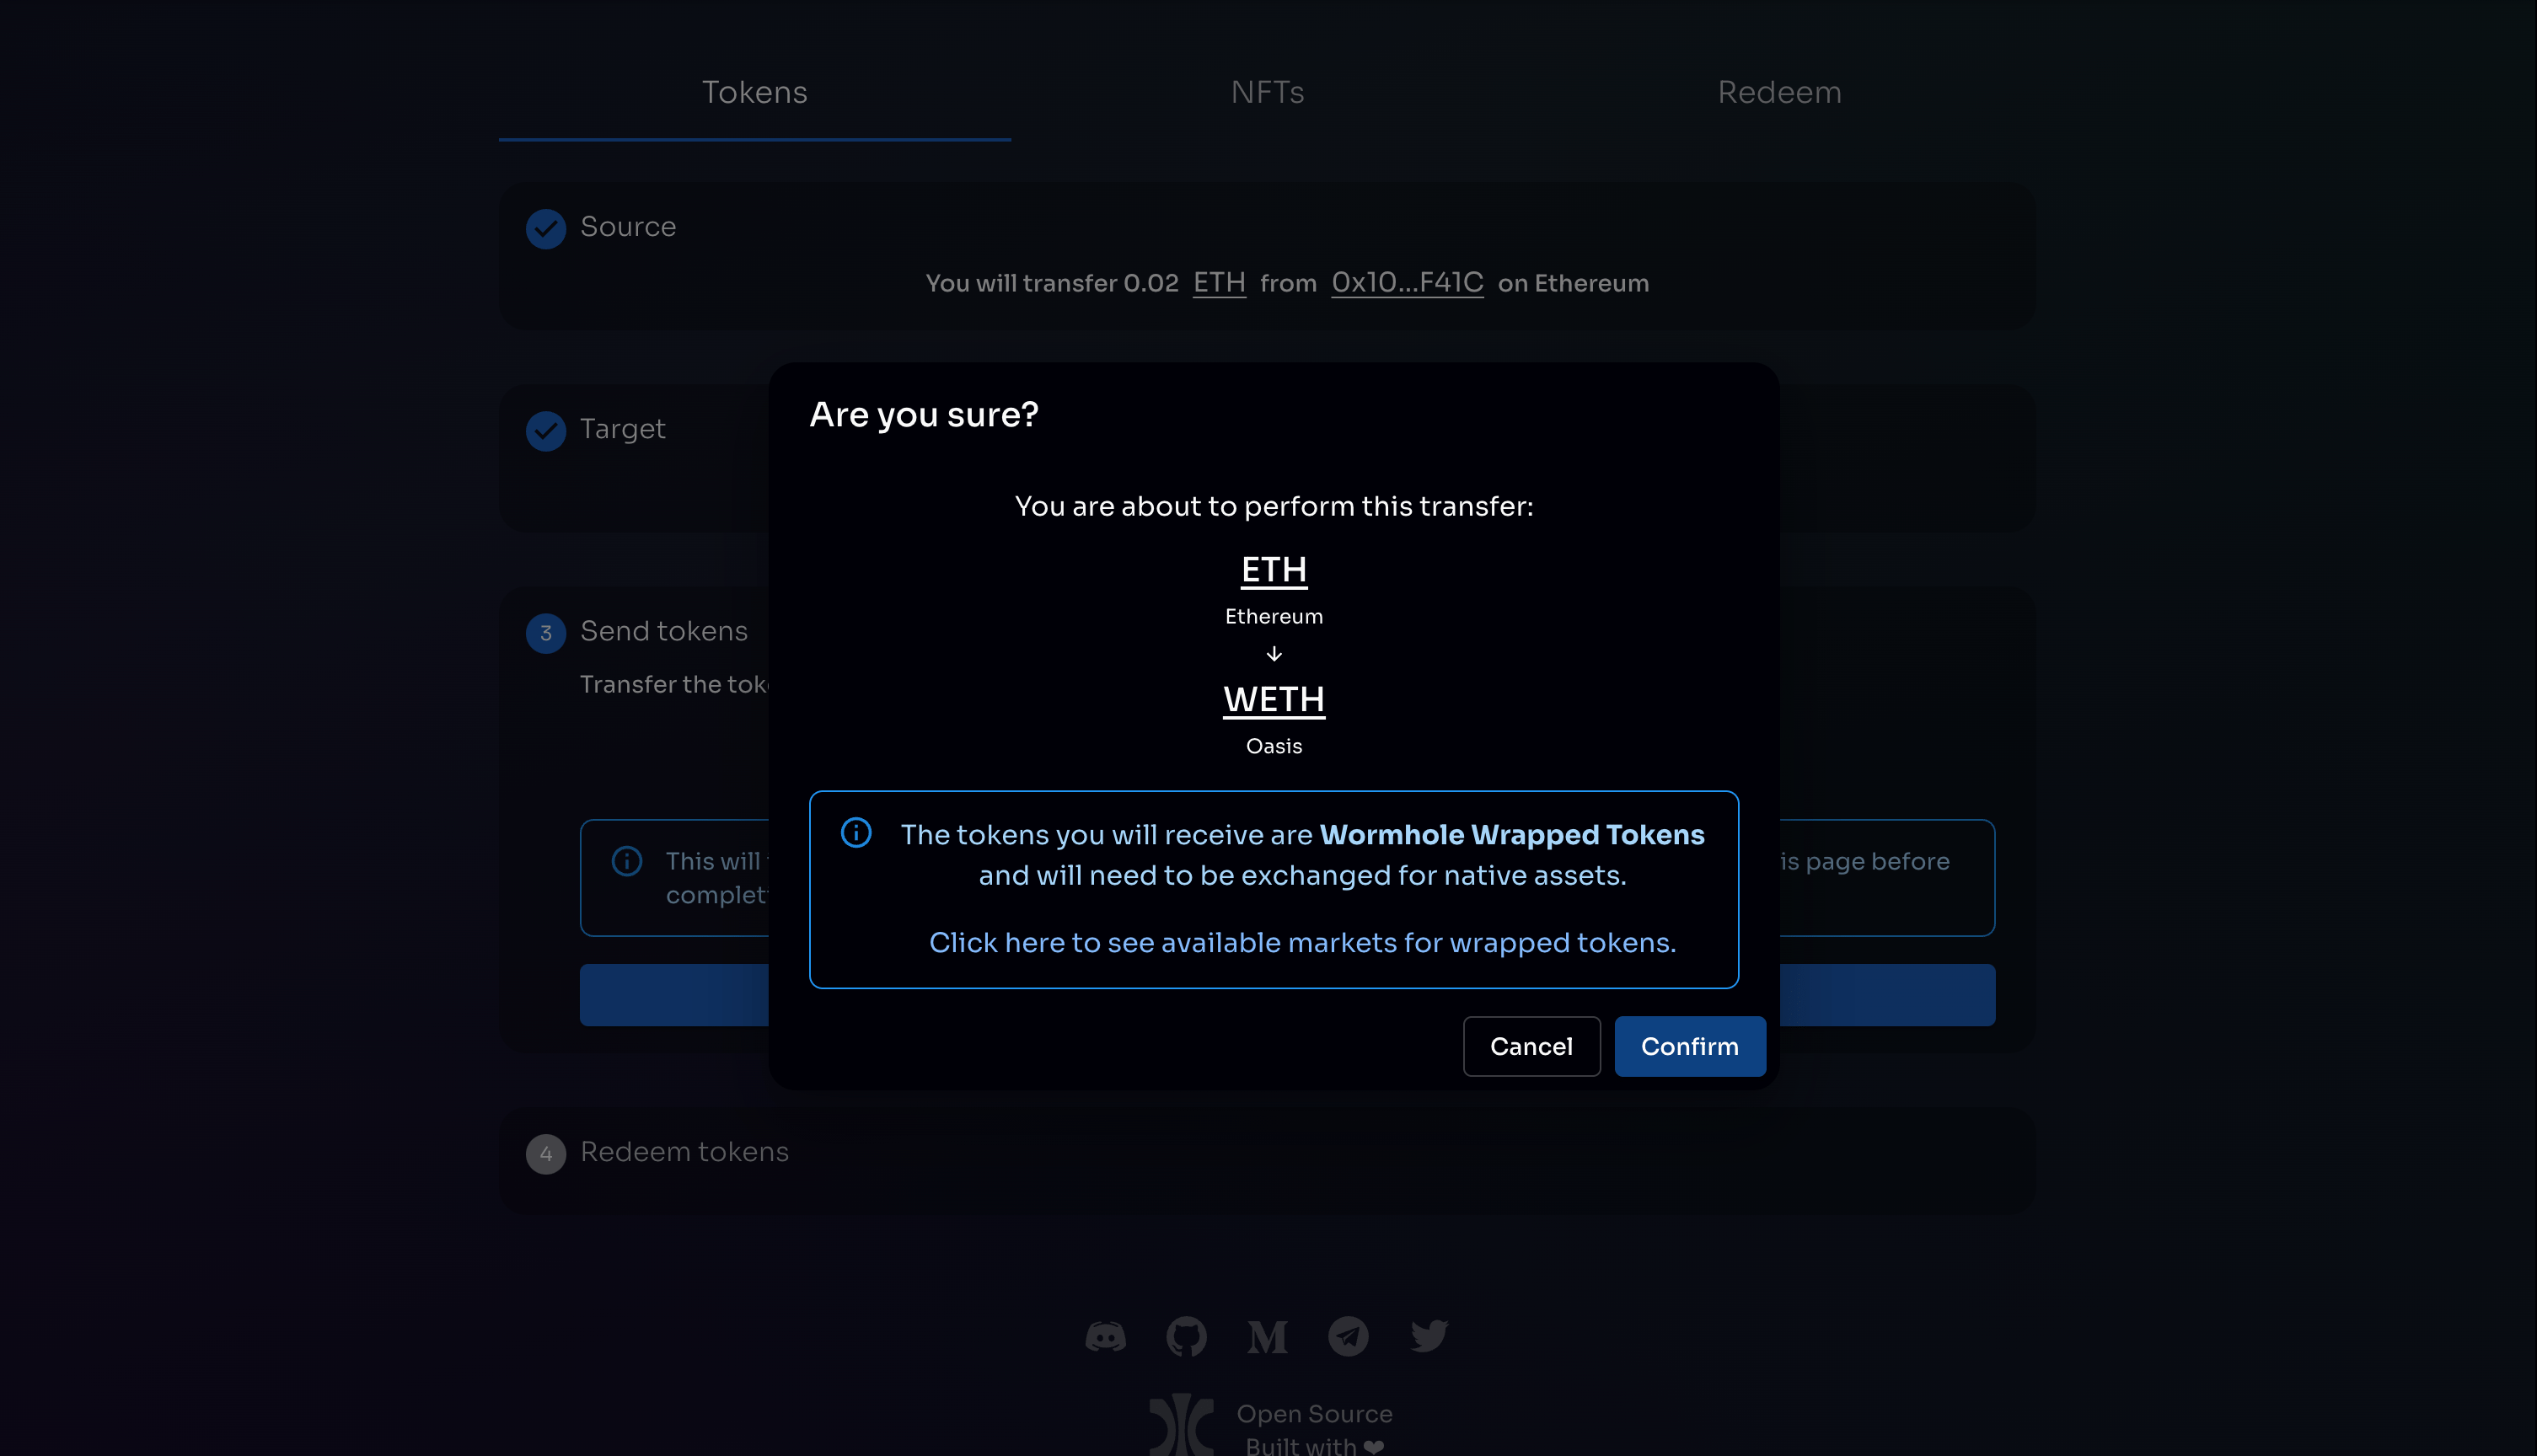The image size is (2537, 1456).
Task: Confirm the transfer in the dialog
Action: [x=1689, y=1046]
